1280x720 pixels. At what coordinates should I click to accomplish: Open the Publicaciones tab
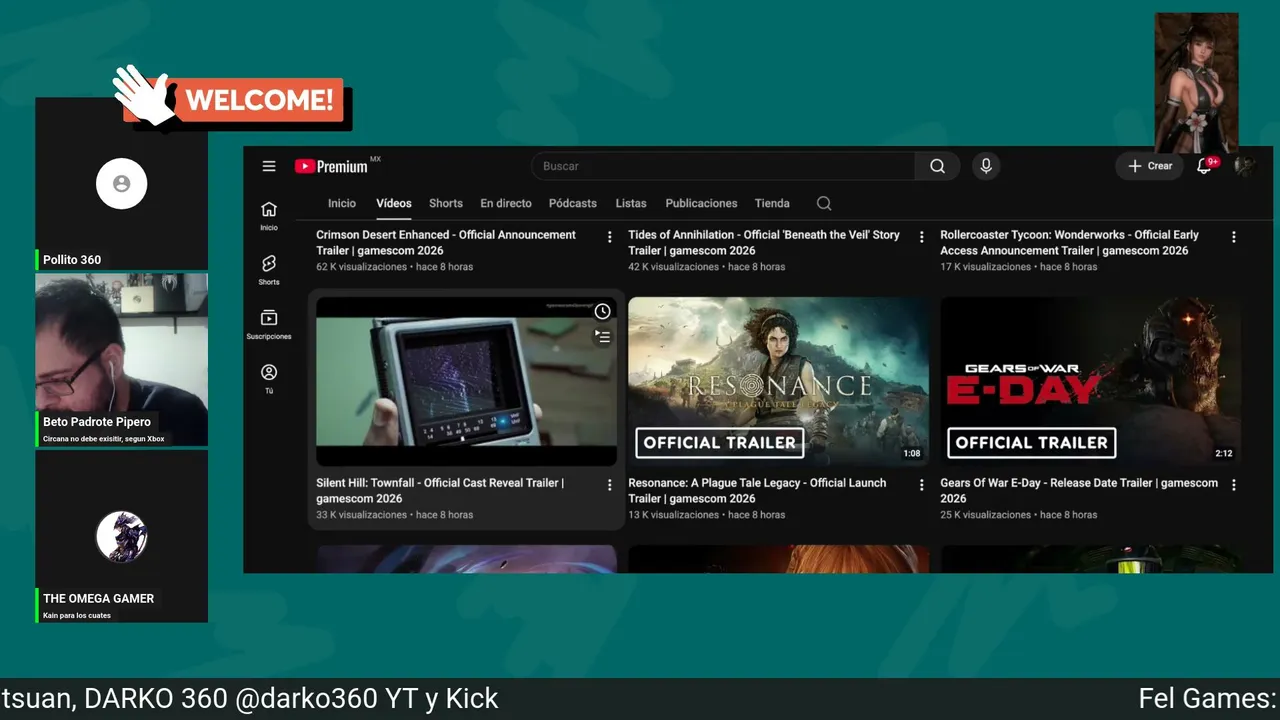701,203
